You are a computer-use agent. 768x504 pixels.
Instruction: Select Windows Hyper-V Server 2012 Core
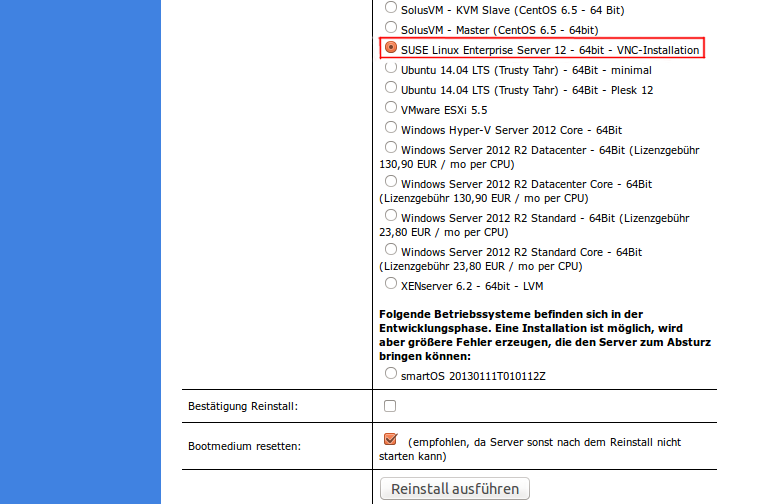coord(390,127)
